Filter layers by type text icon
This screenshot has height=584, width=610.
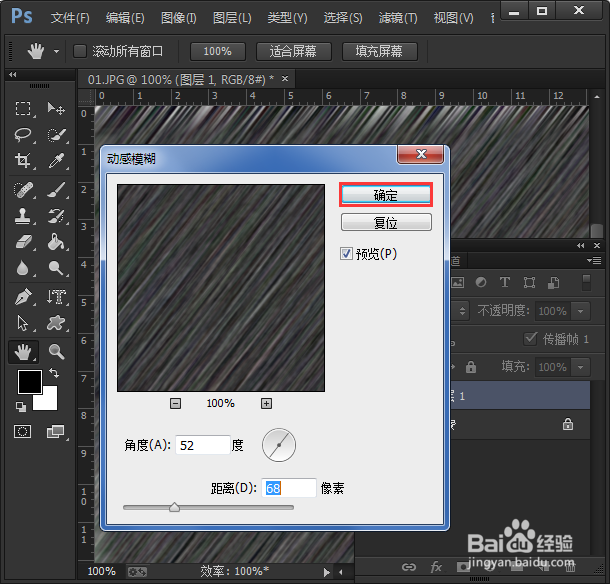pos(505,282)
